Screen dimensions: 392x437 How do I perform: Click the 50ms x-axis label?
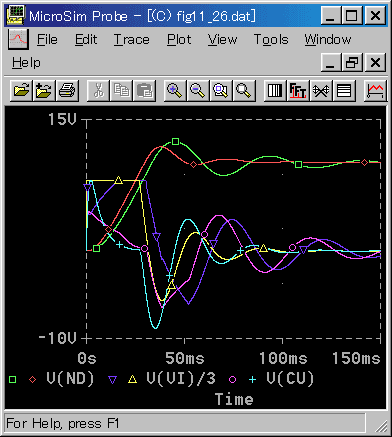tap(185, 358)
